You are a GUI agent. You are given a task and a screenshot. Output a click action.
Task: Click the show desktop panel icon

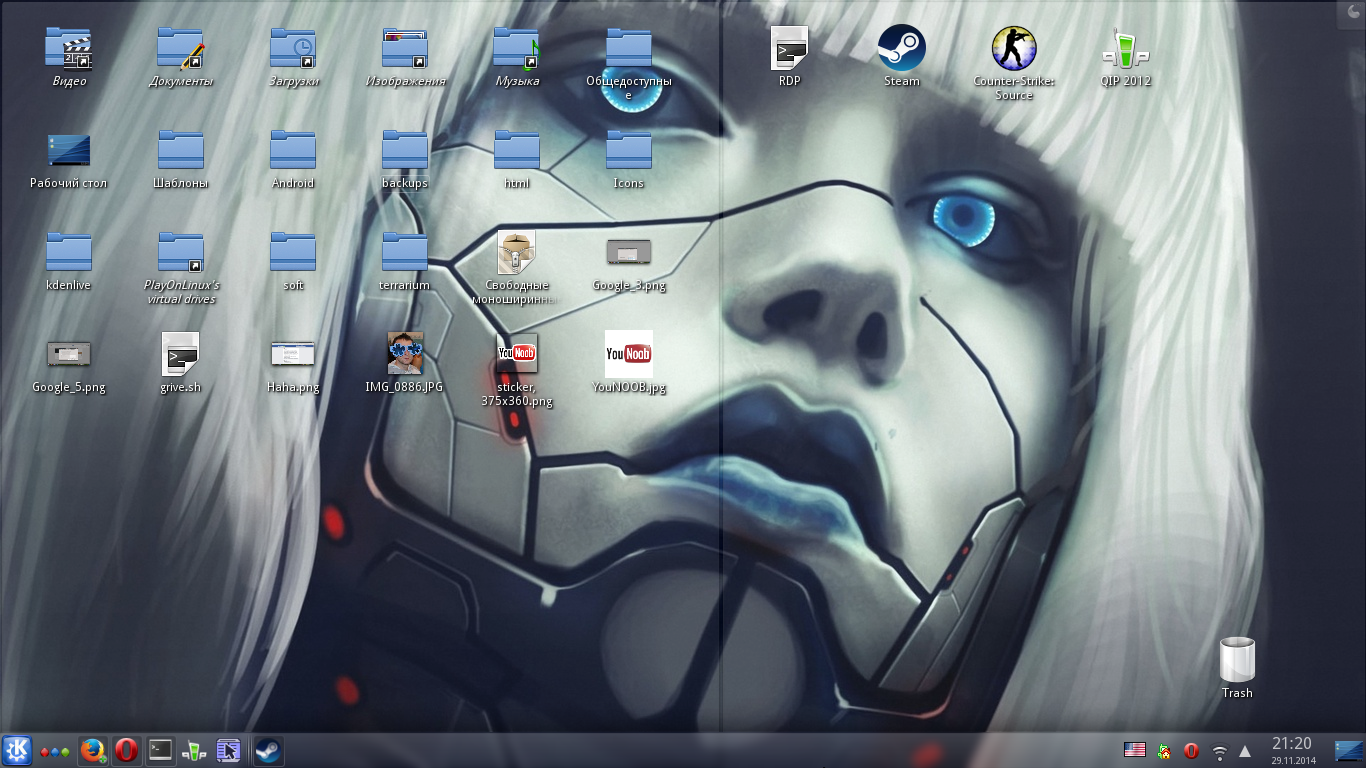[x=1348, y=750]
